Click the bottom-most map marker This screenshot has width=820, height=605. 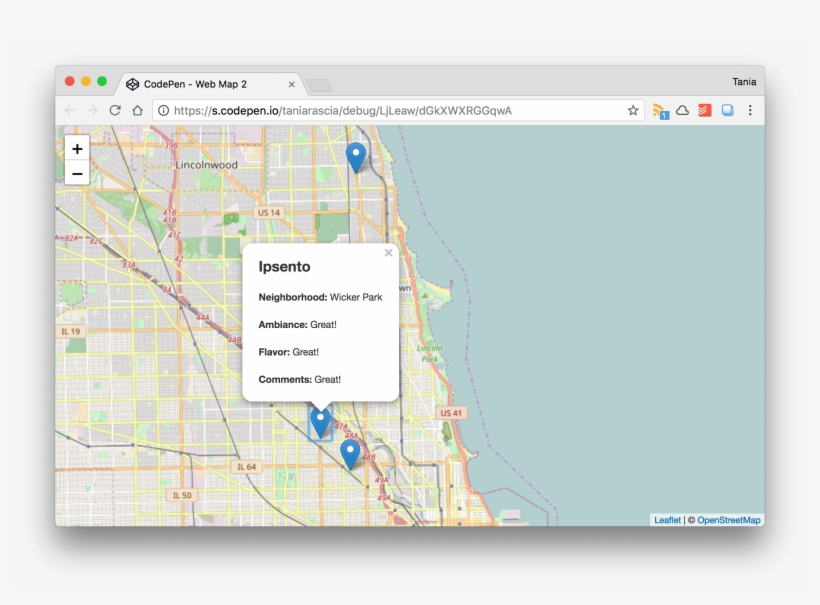[x=350, y=453]
